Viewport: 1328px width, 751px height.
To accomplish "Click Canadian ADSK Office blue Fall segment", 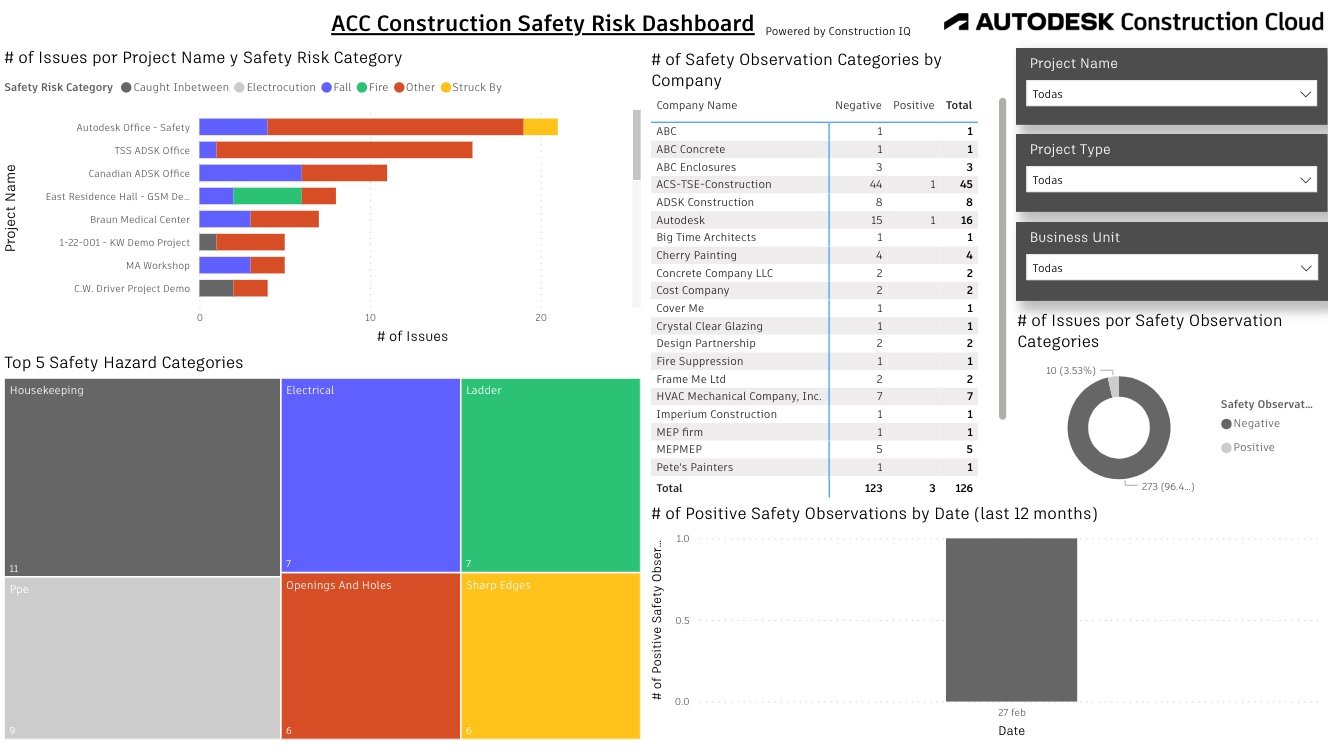I will 250,173.
